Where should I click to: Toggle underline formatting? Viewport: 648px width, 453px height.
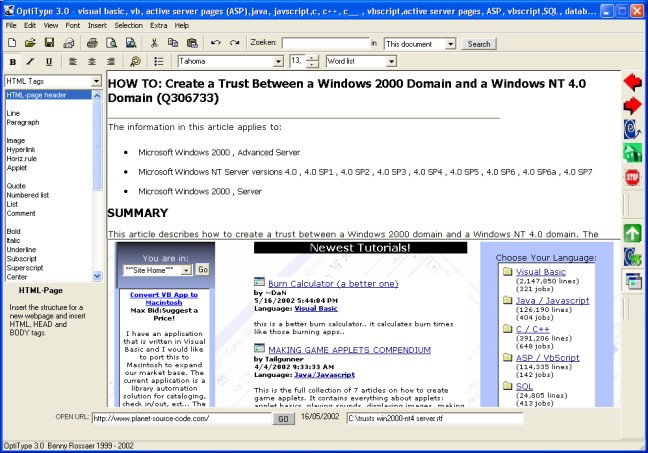coord(49,62)
